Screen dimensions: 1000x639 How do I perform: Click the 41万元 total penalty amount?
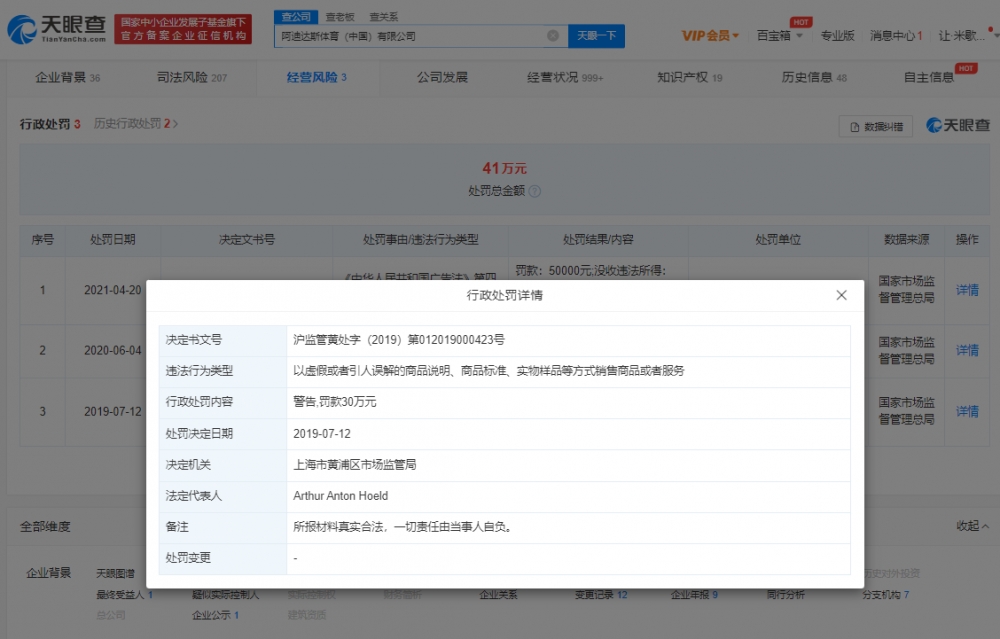tap(504, 168)
